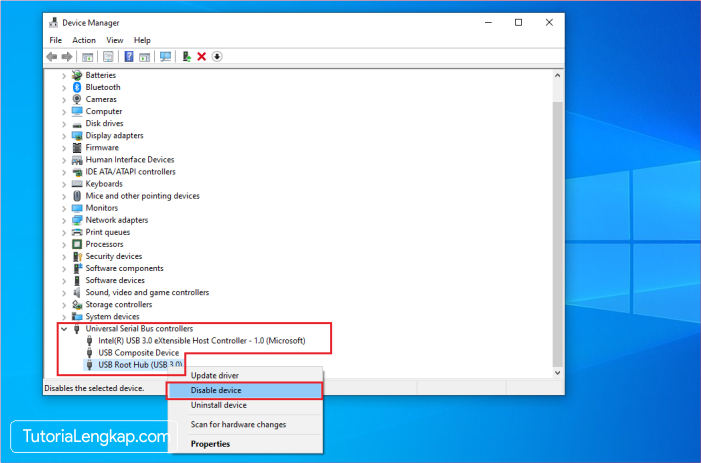
Task: Select the Batteries category icon
Action: pos(77,75)
